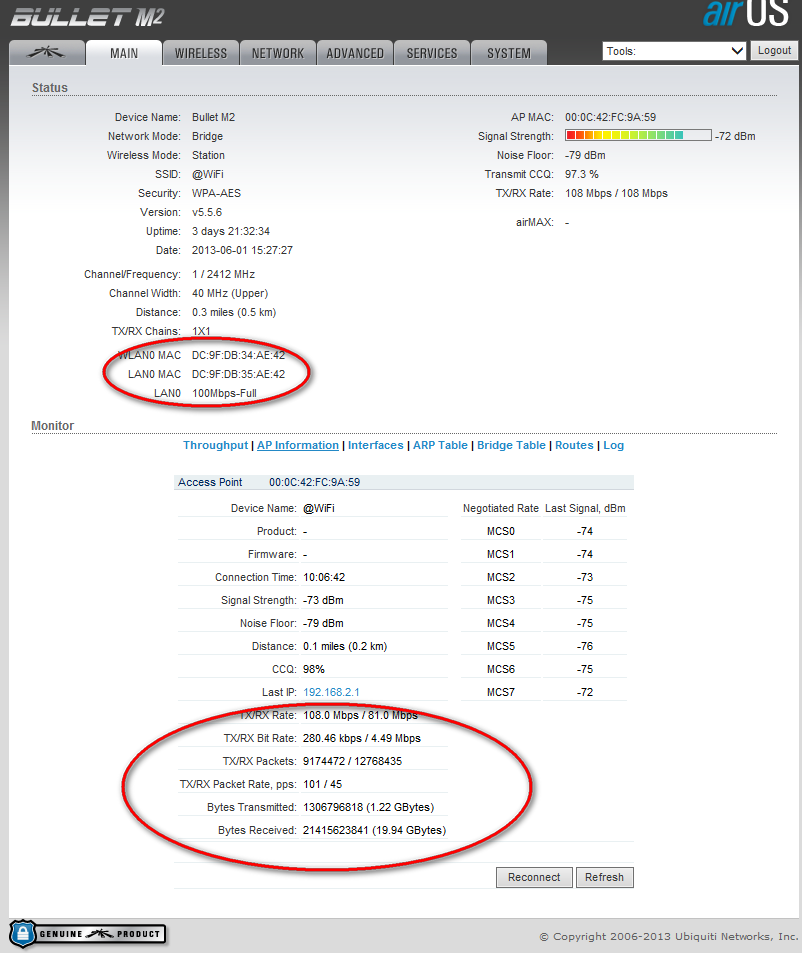Open the Interfaces monitor link
This screenshot has height=953, width=802.
(x=375, y=445)
